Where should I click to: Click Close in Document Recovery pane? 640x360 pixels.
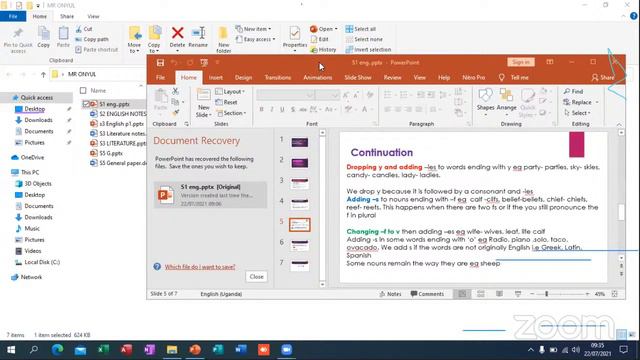(256, 277)
